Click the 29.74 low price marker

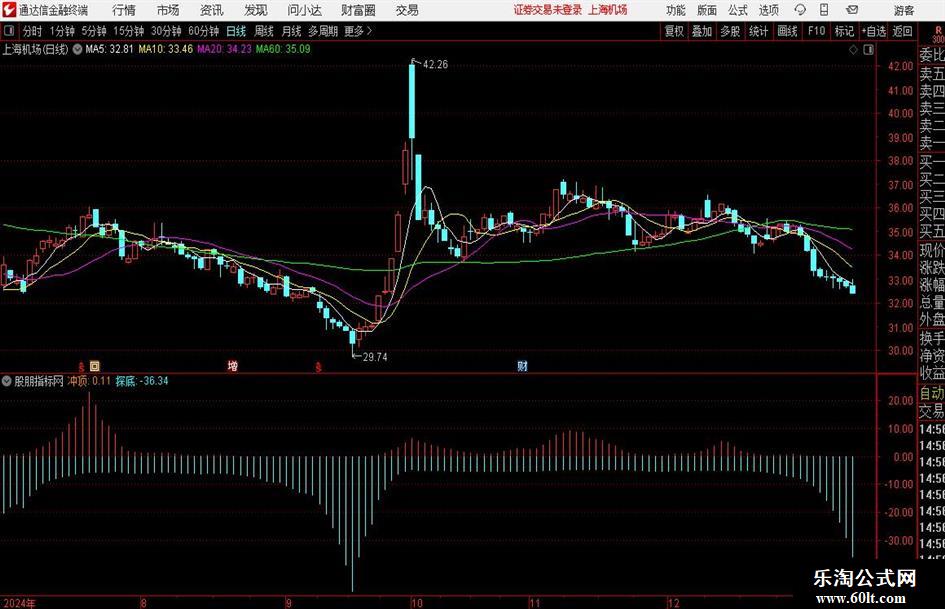pyautogui.click(x=375, y=357)
